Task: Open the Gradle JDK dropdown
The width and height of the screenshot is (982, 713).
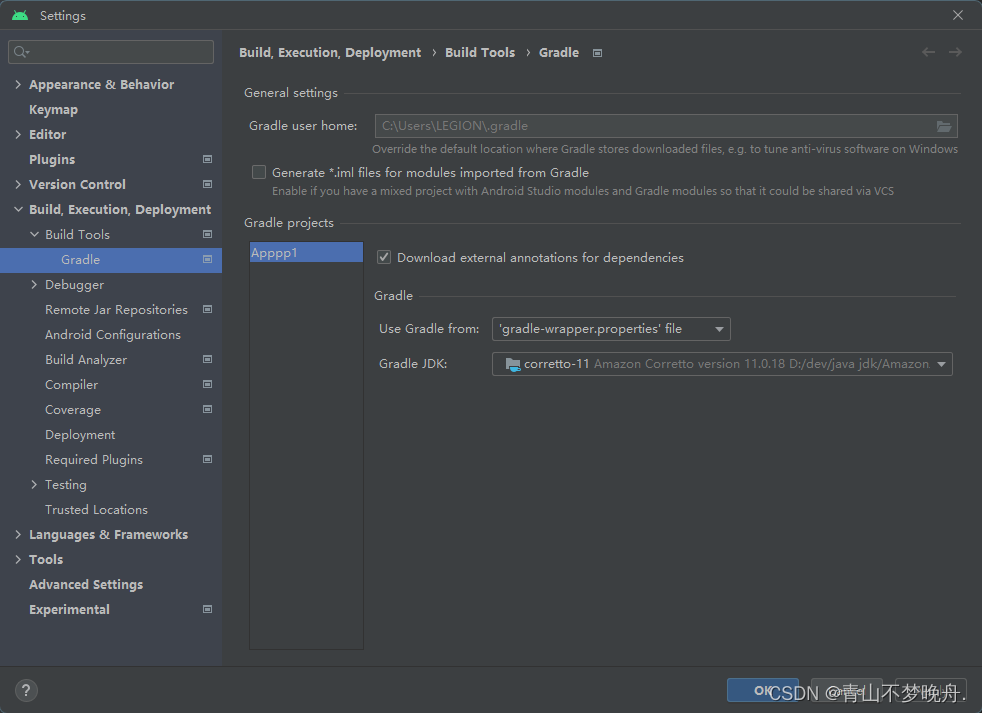Action: 722,364
